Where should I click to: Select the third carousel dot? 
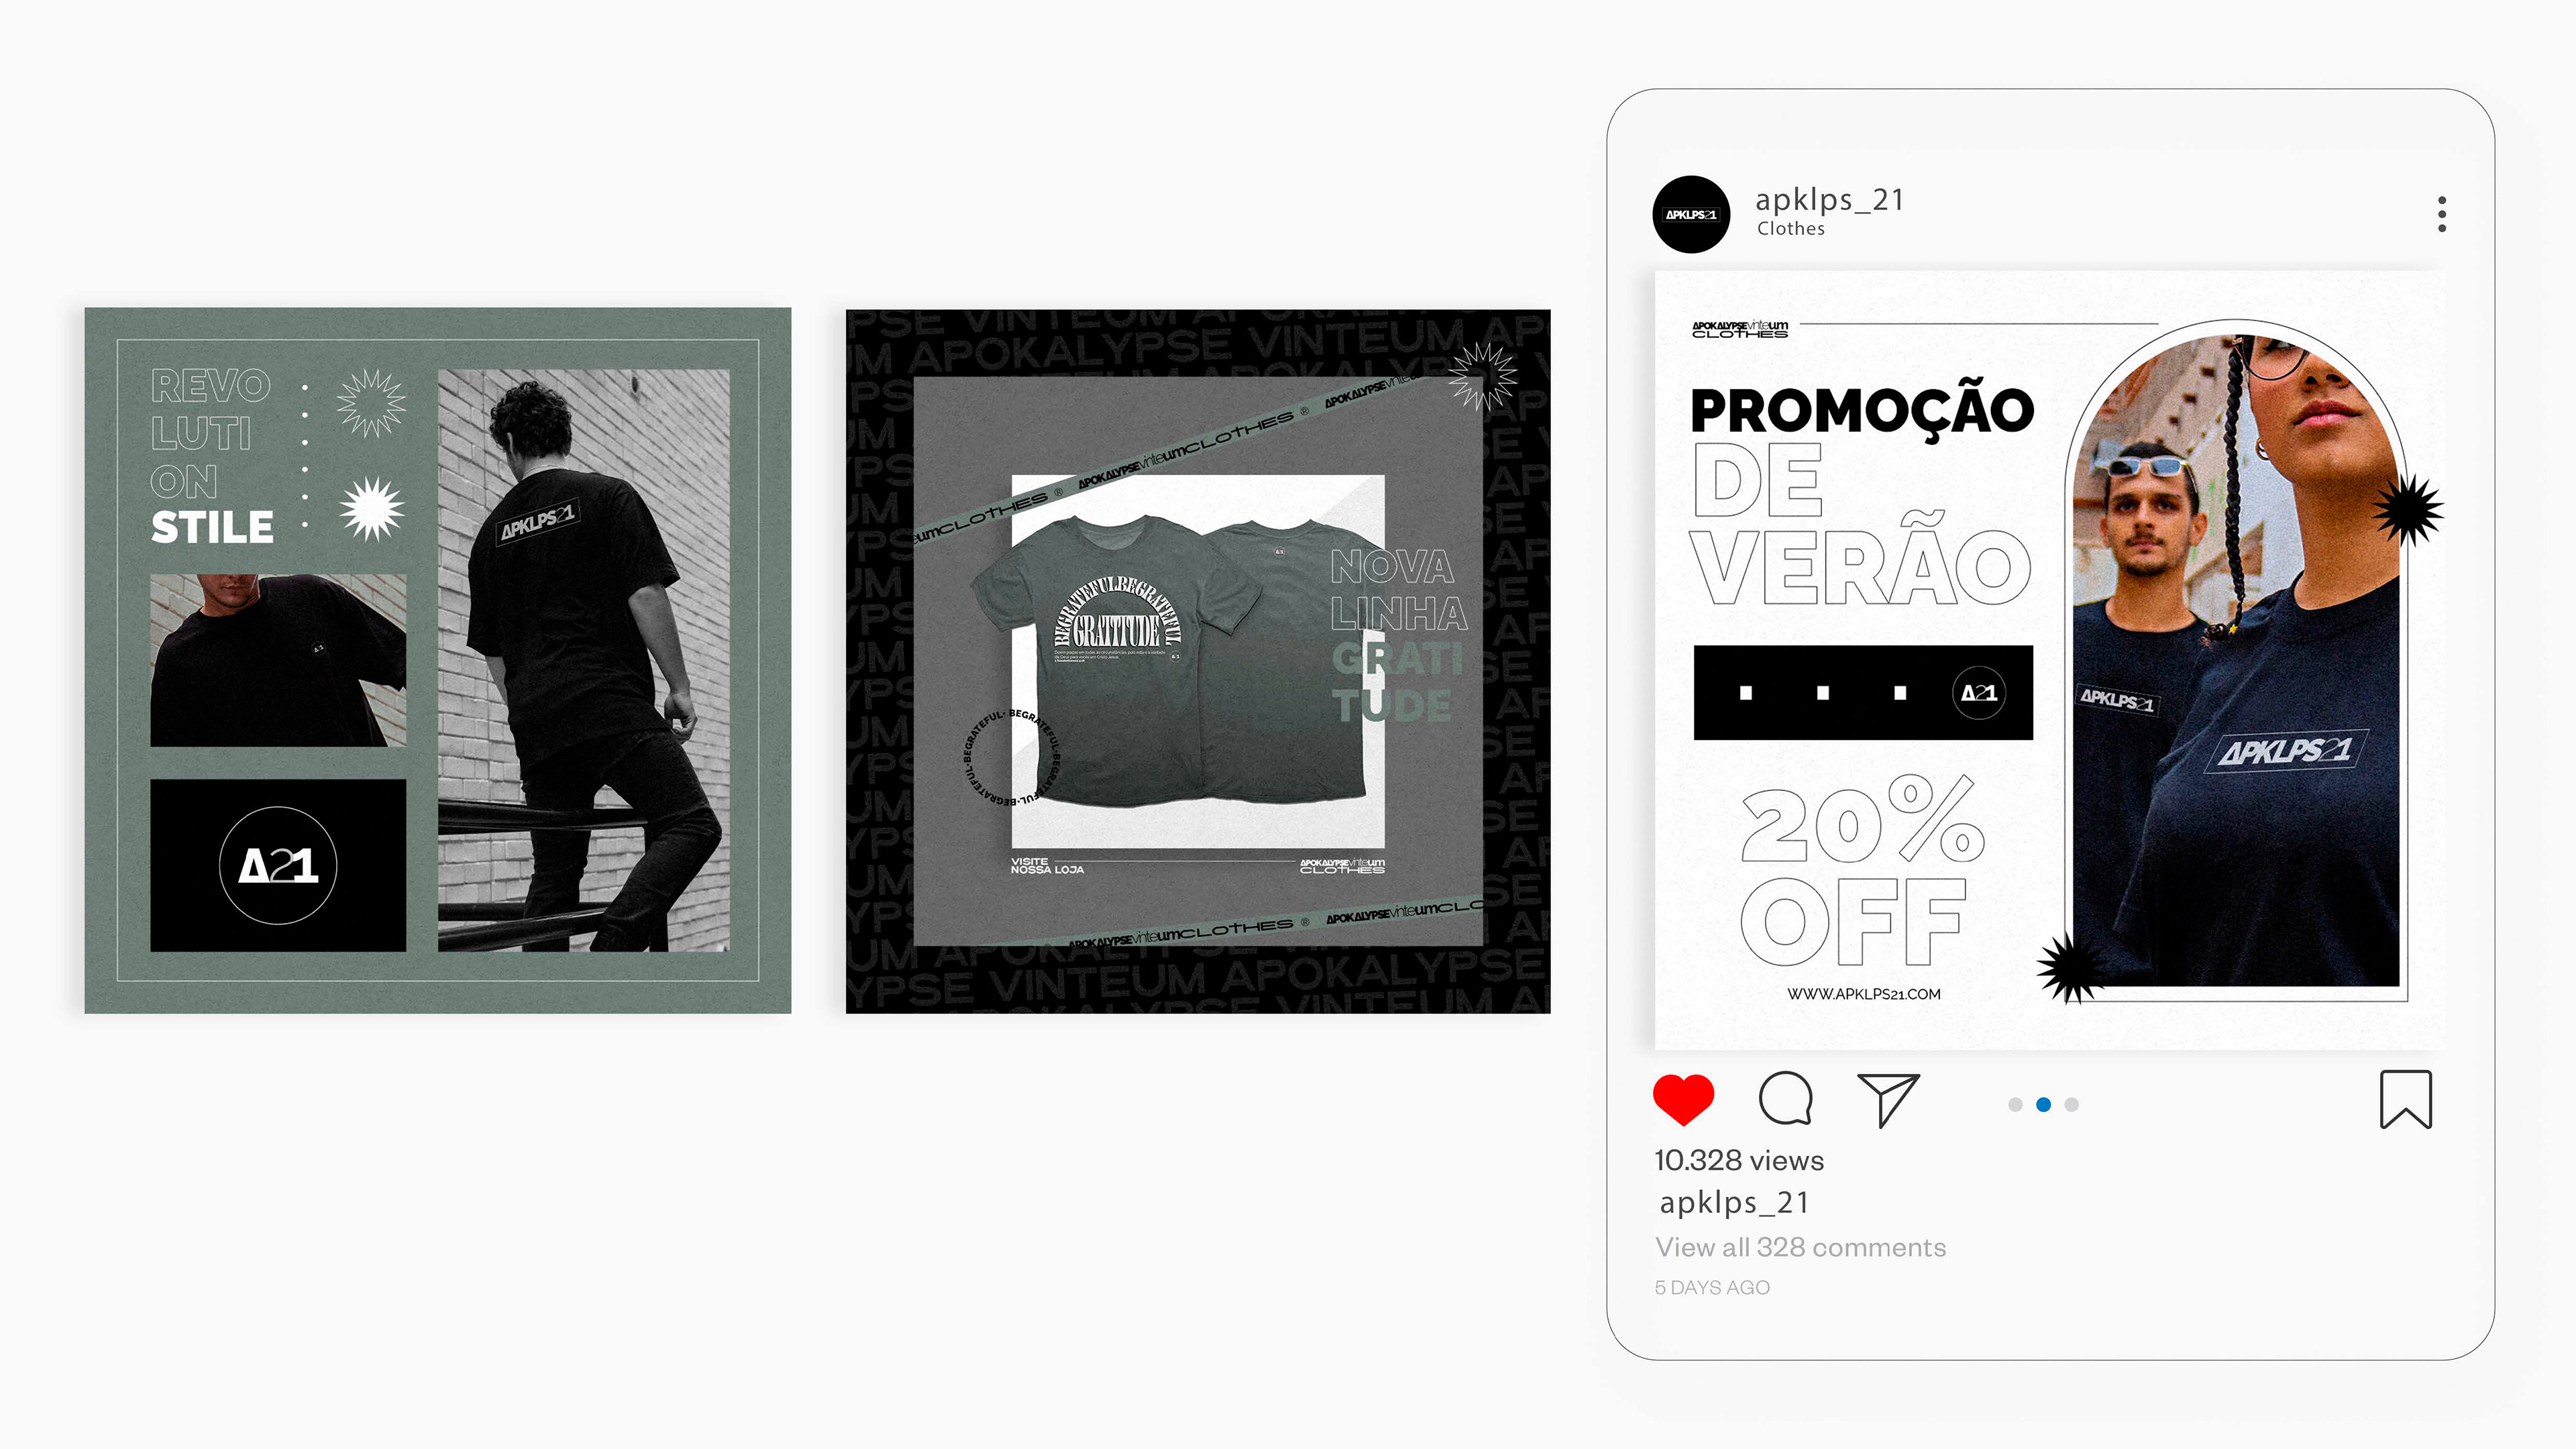[2071, 1104]
